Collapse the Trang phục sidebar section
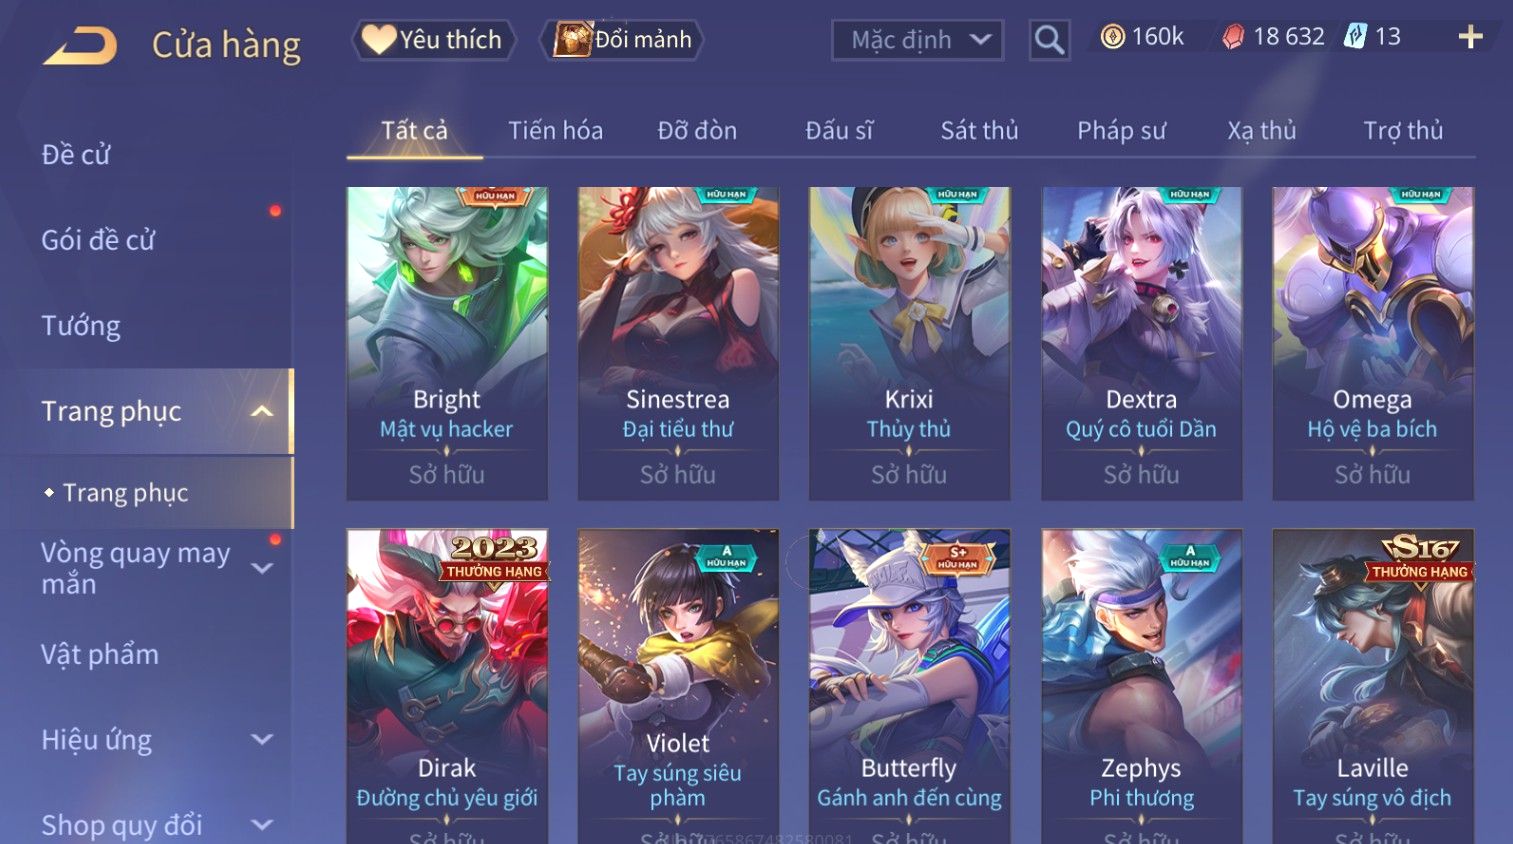 [x=262, y=411]
